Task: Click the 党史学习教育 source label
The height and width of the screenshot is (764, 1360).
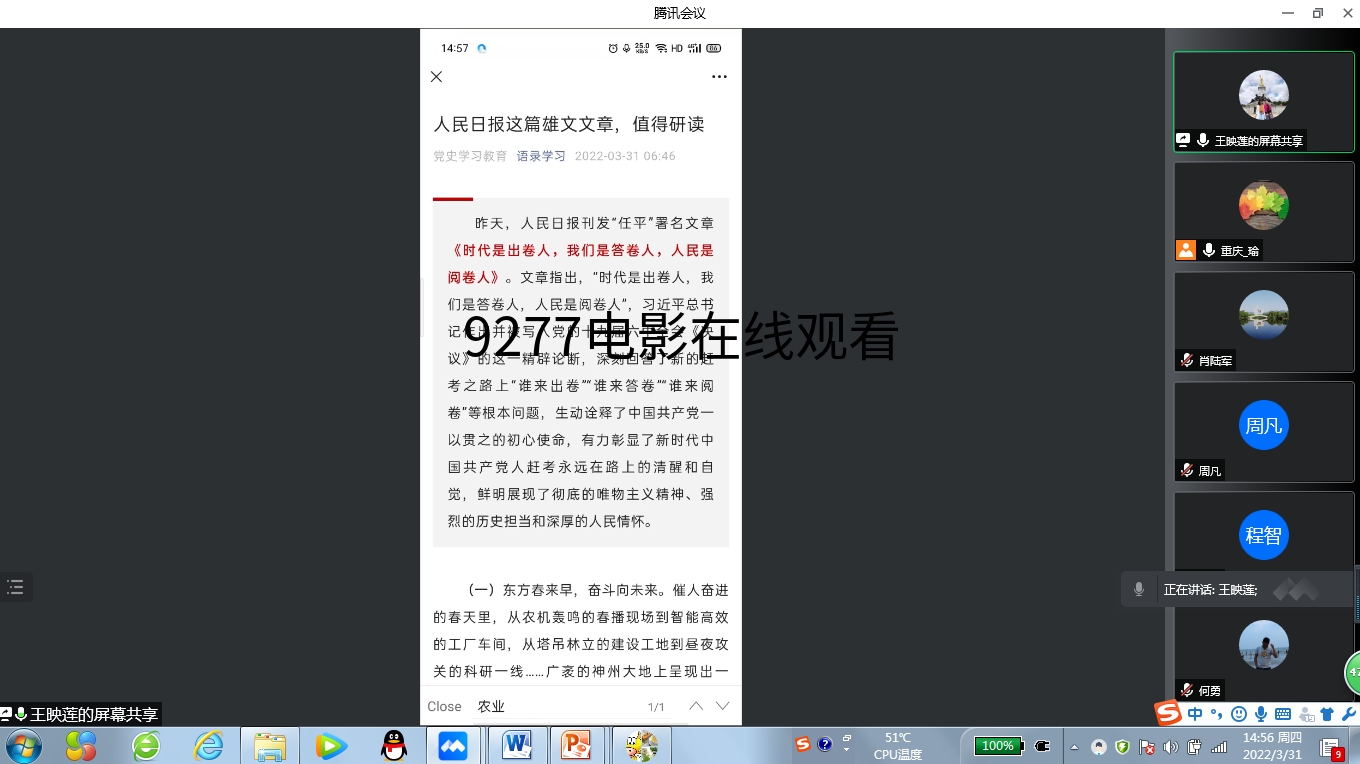Action: [x=470, y=156]
